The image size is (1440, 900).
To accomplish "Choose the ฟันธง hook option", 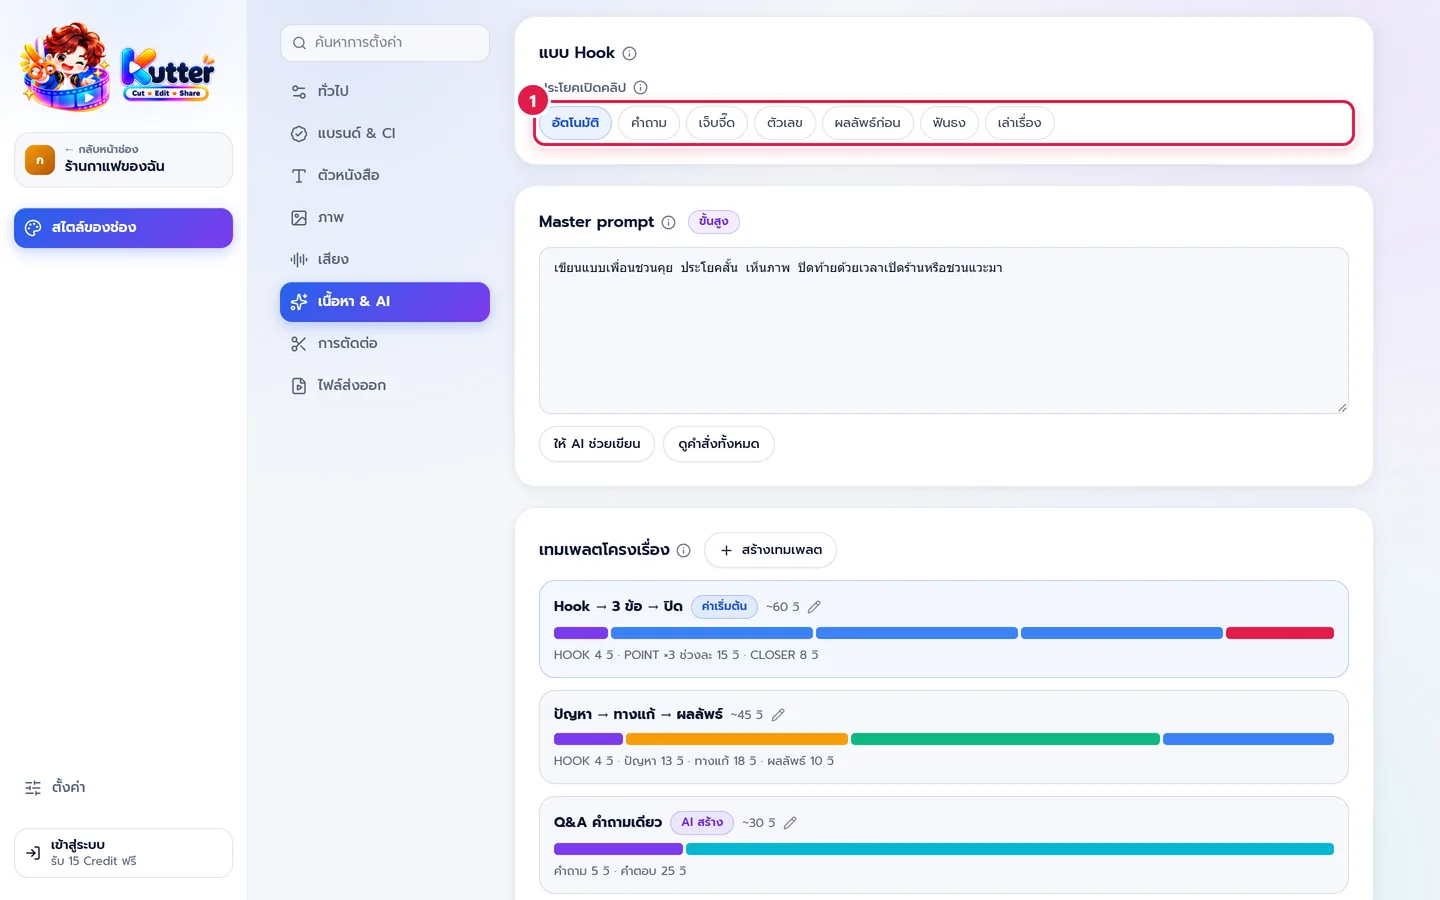I will [x=949, y=123].
